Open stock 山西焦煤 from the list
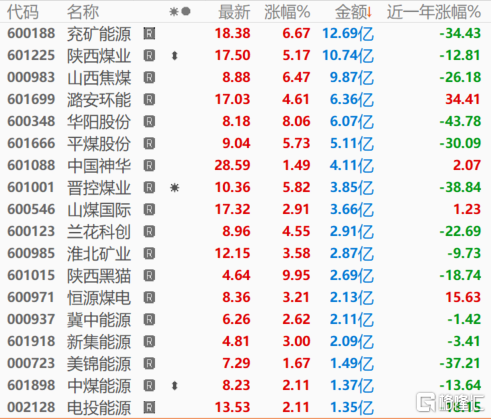491x419 pixels. tap(99, 78)
